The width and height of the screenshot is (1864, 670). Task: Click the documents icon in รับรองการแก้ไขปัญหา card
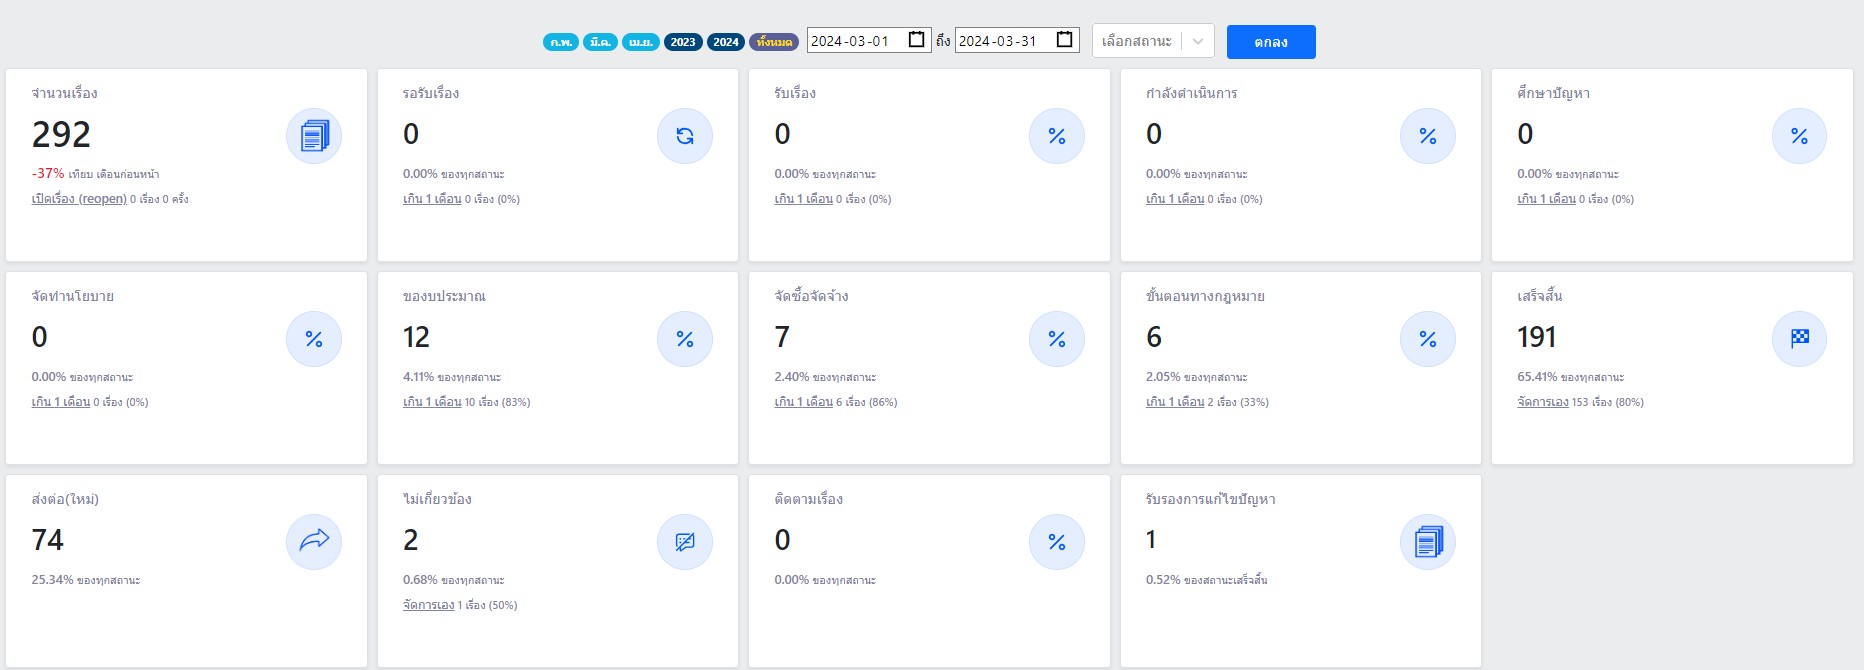coord(1428,542)
